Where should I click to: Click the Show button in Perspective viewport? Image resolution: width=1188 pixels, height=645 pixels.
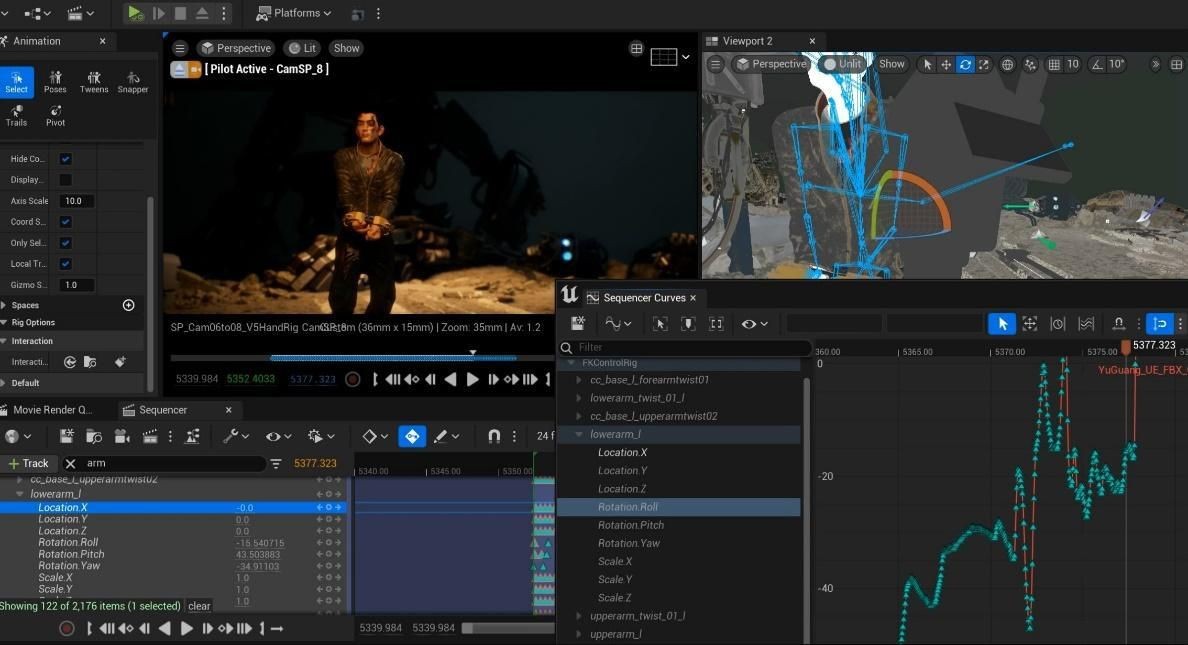(346, 48)
